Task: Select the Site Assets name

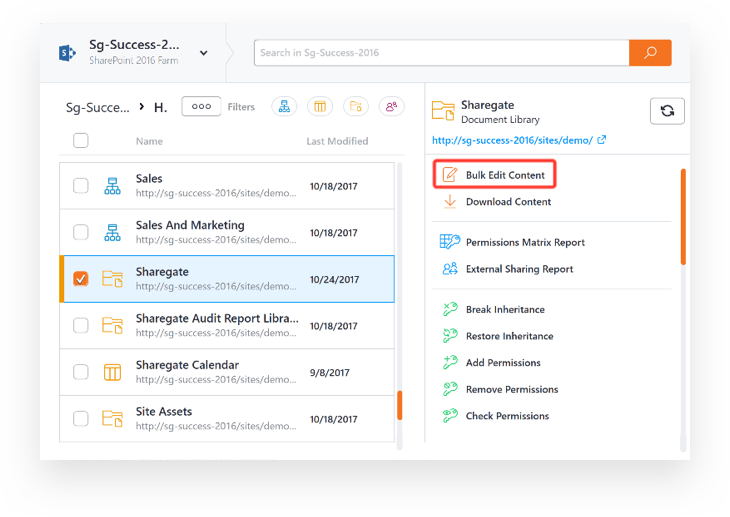Action: 164,412
